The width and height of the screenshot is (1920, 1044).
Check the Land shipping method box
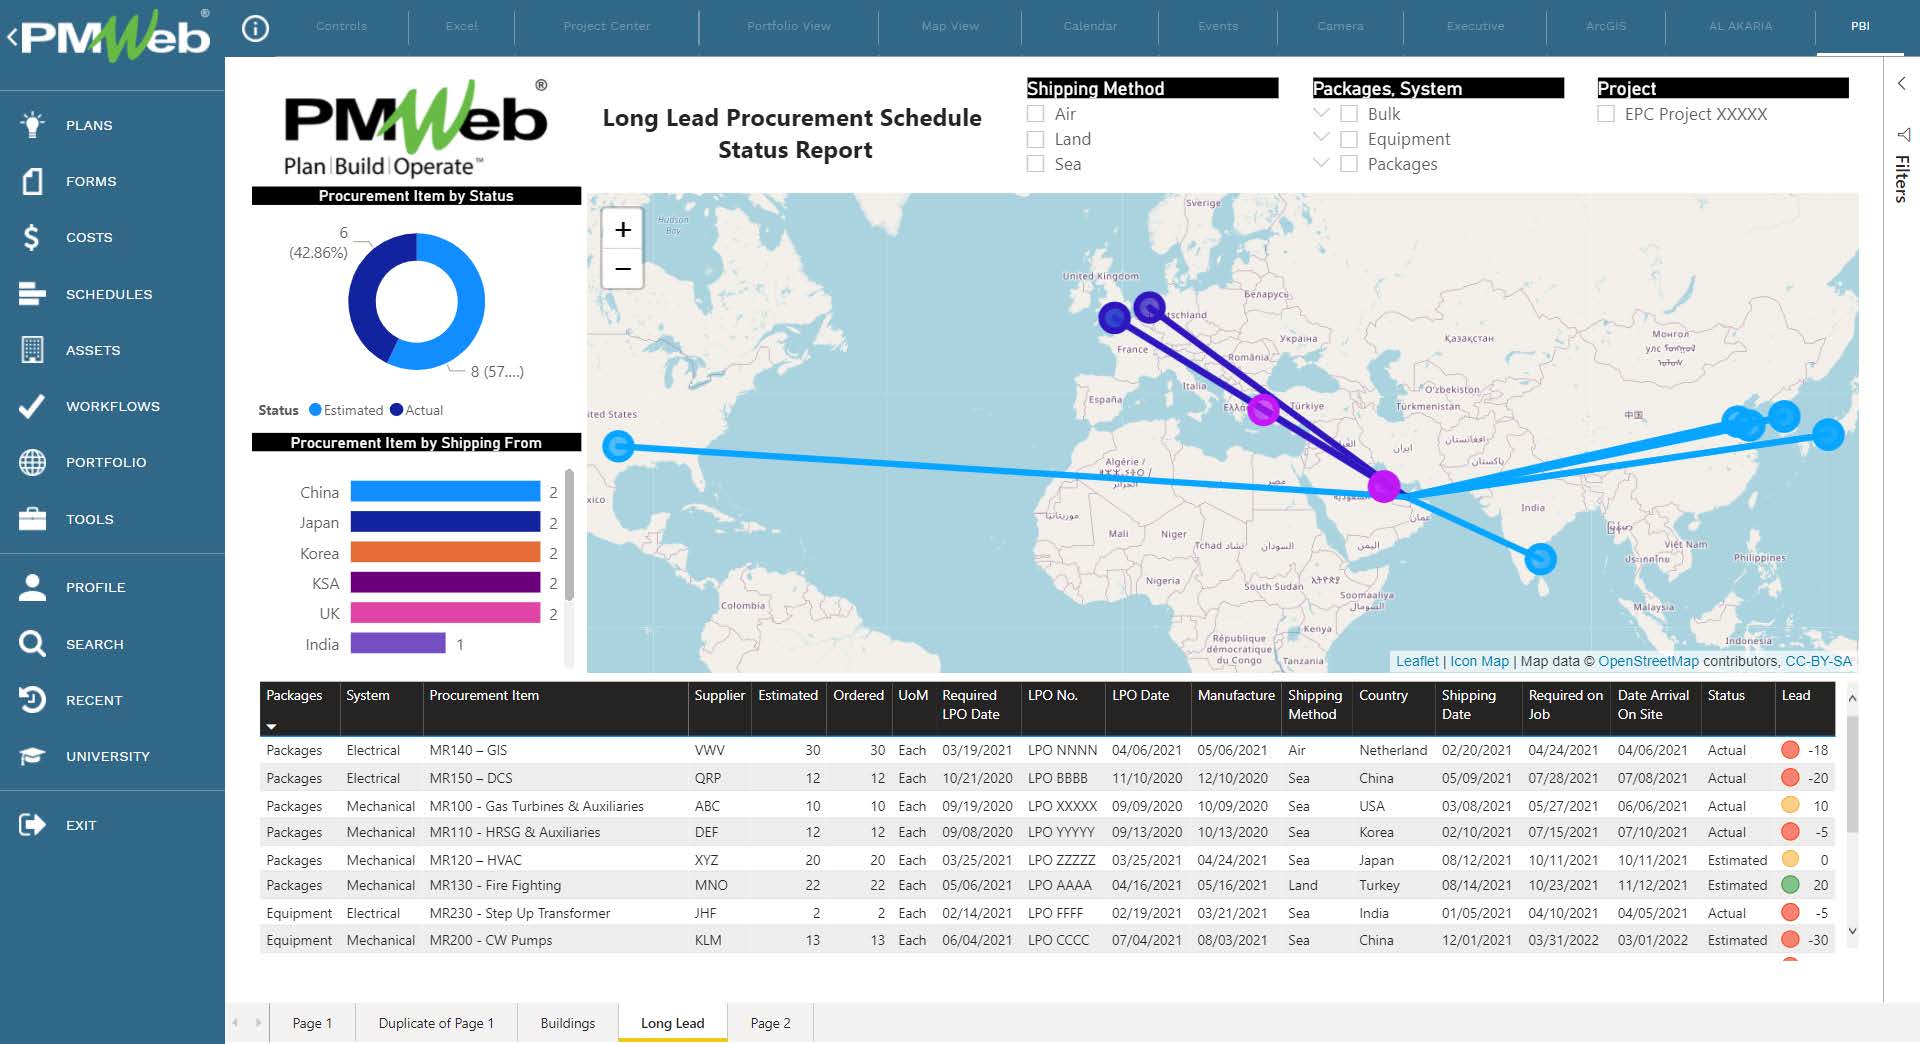tap(1036, 139)
